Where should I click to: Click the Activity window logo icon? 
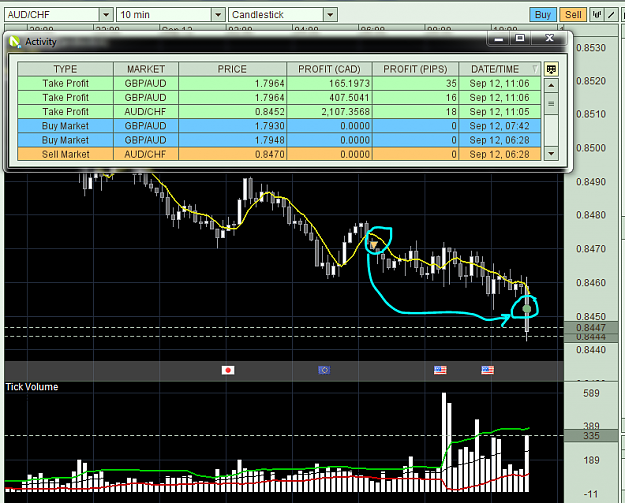[15, 41]
